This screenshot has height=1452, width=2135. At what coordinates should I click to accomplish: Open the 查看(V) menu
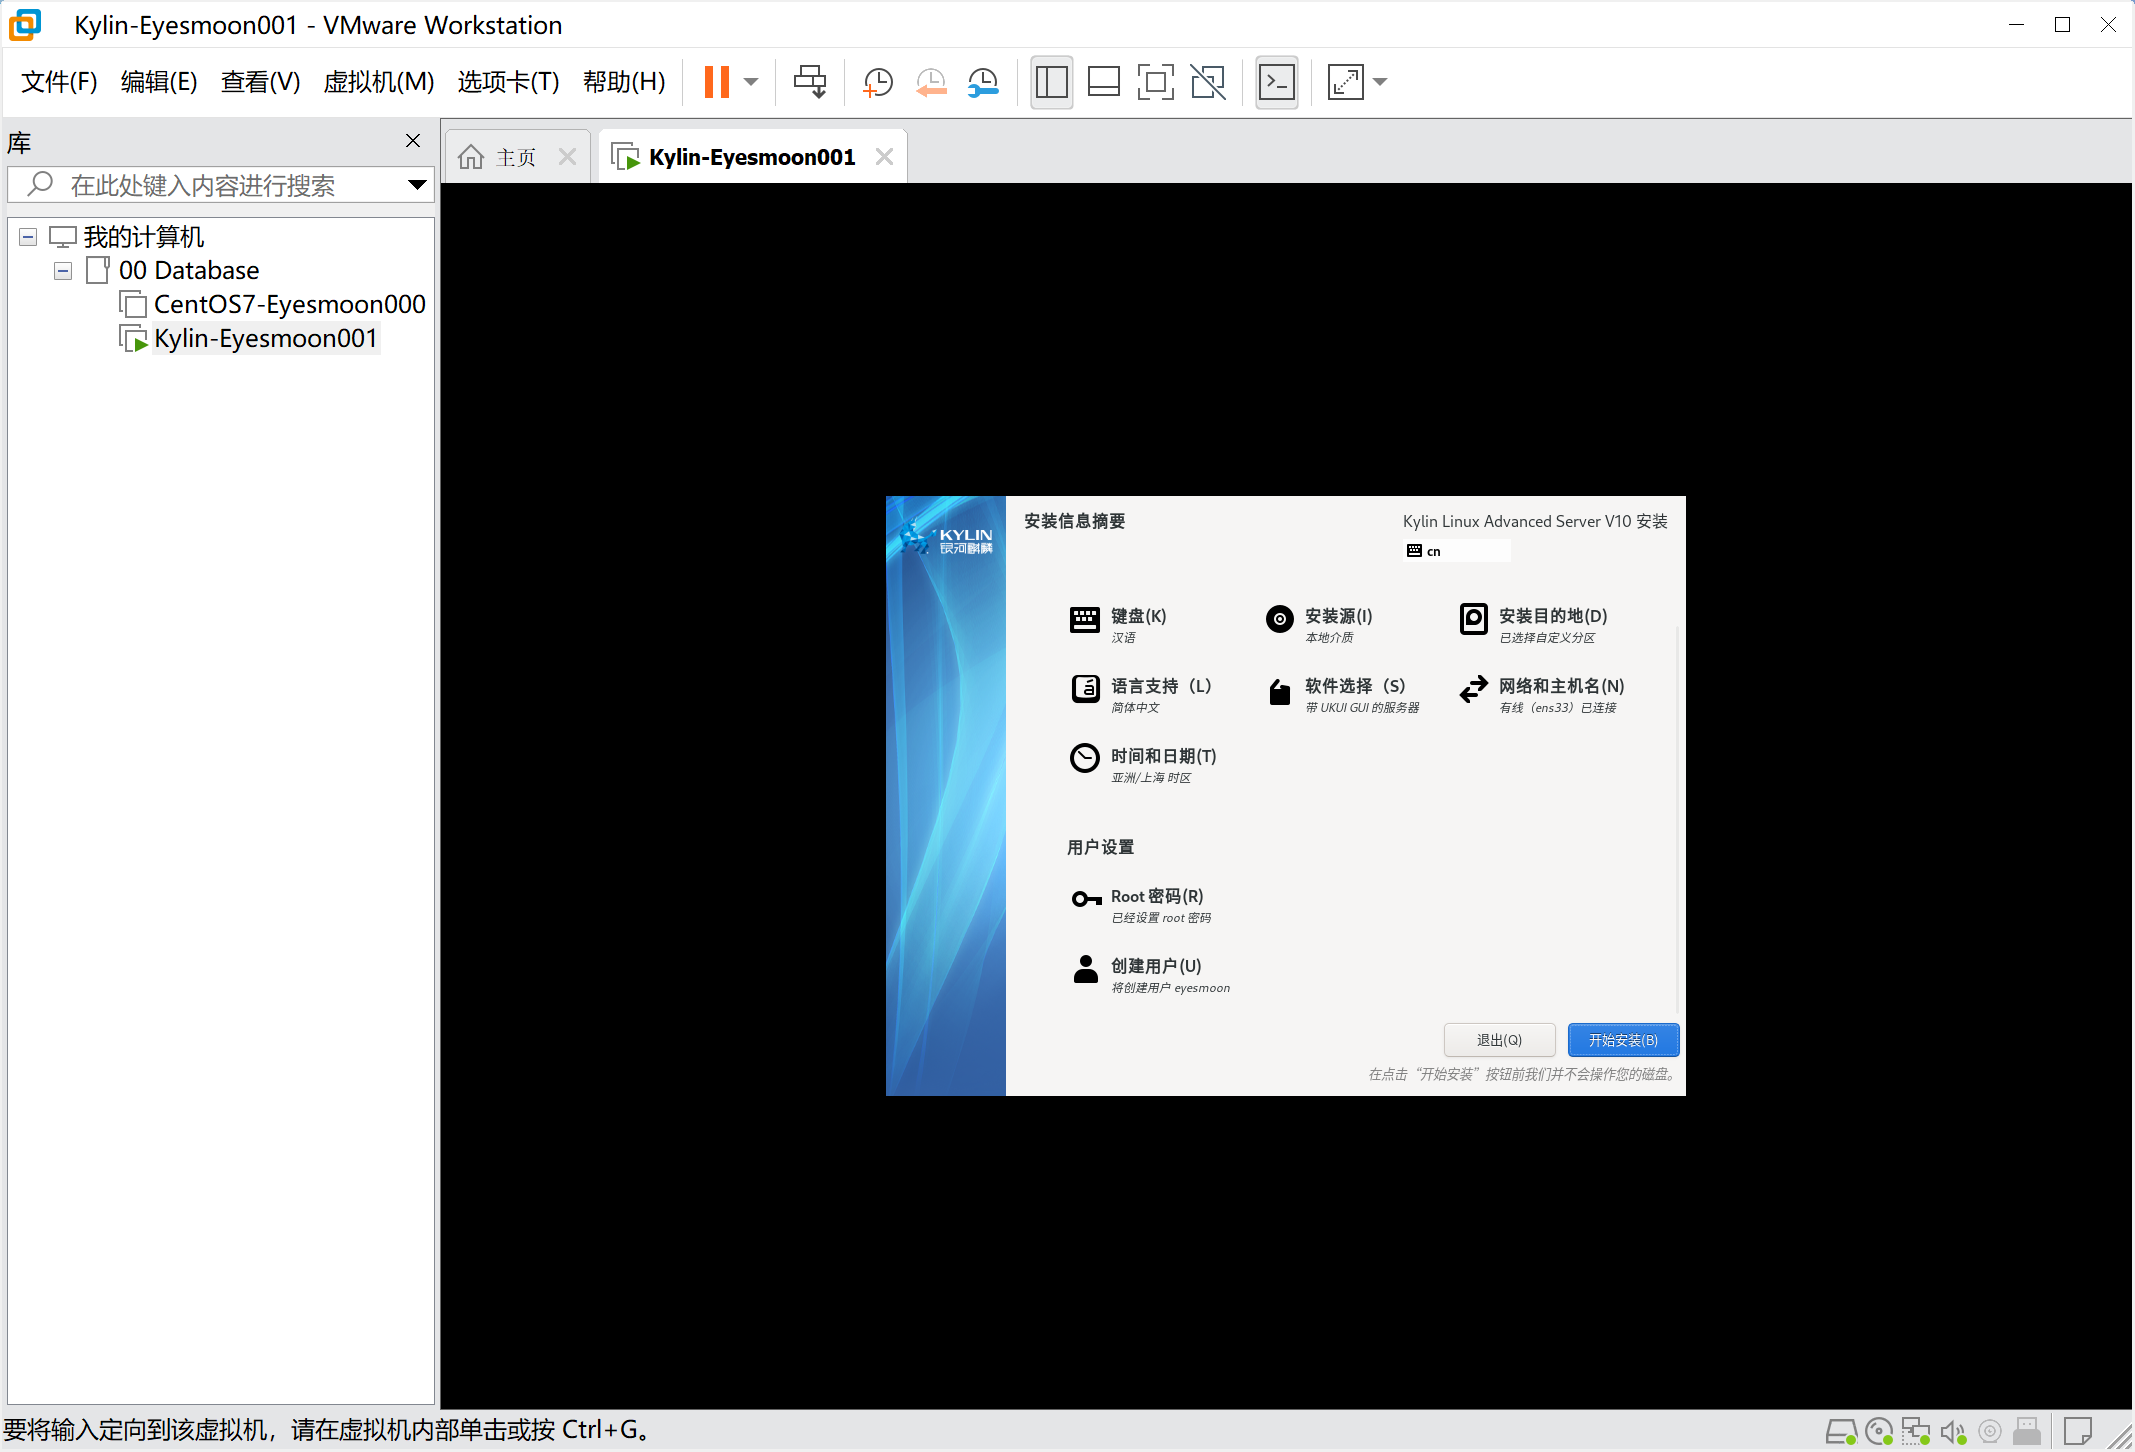[x=260, y=82]
